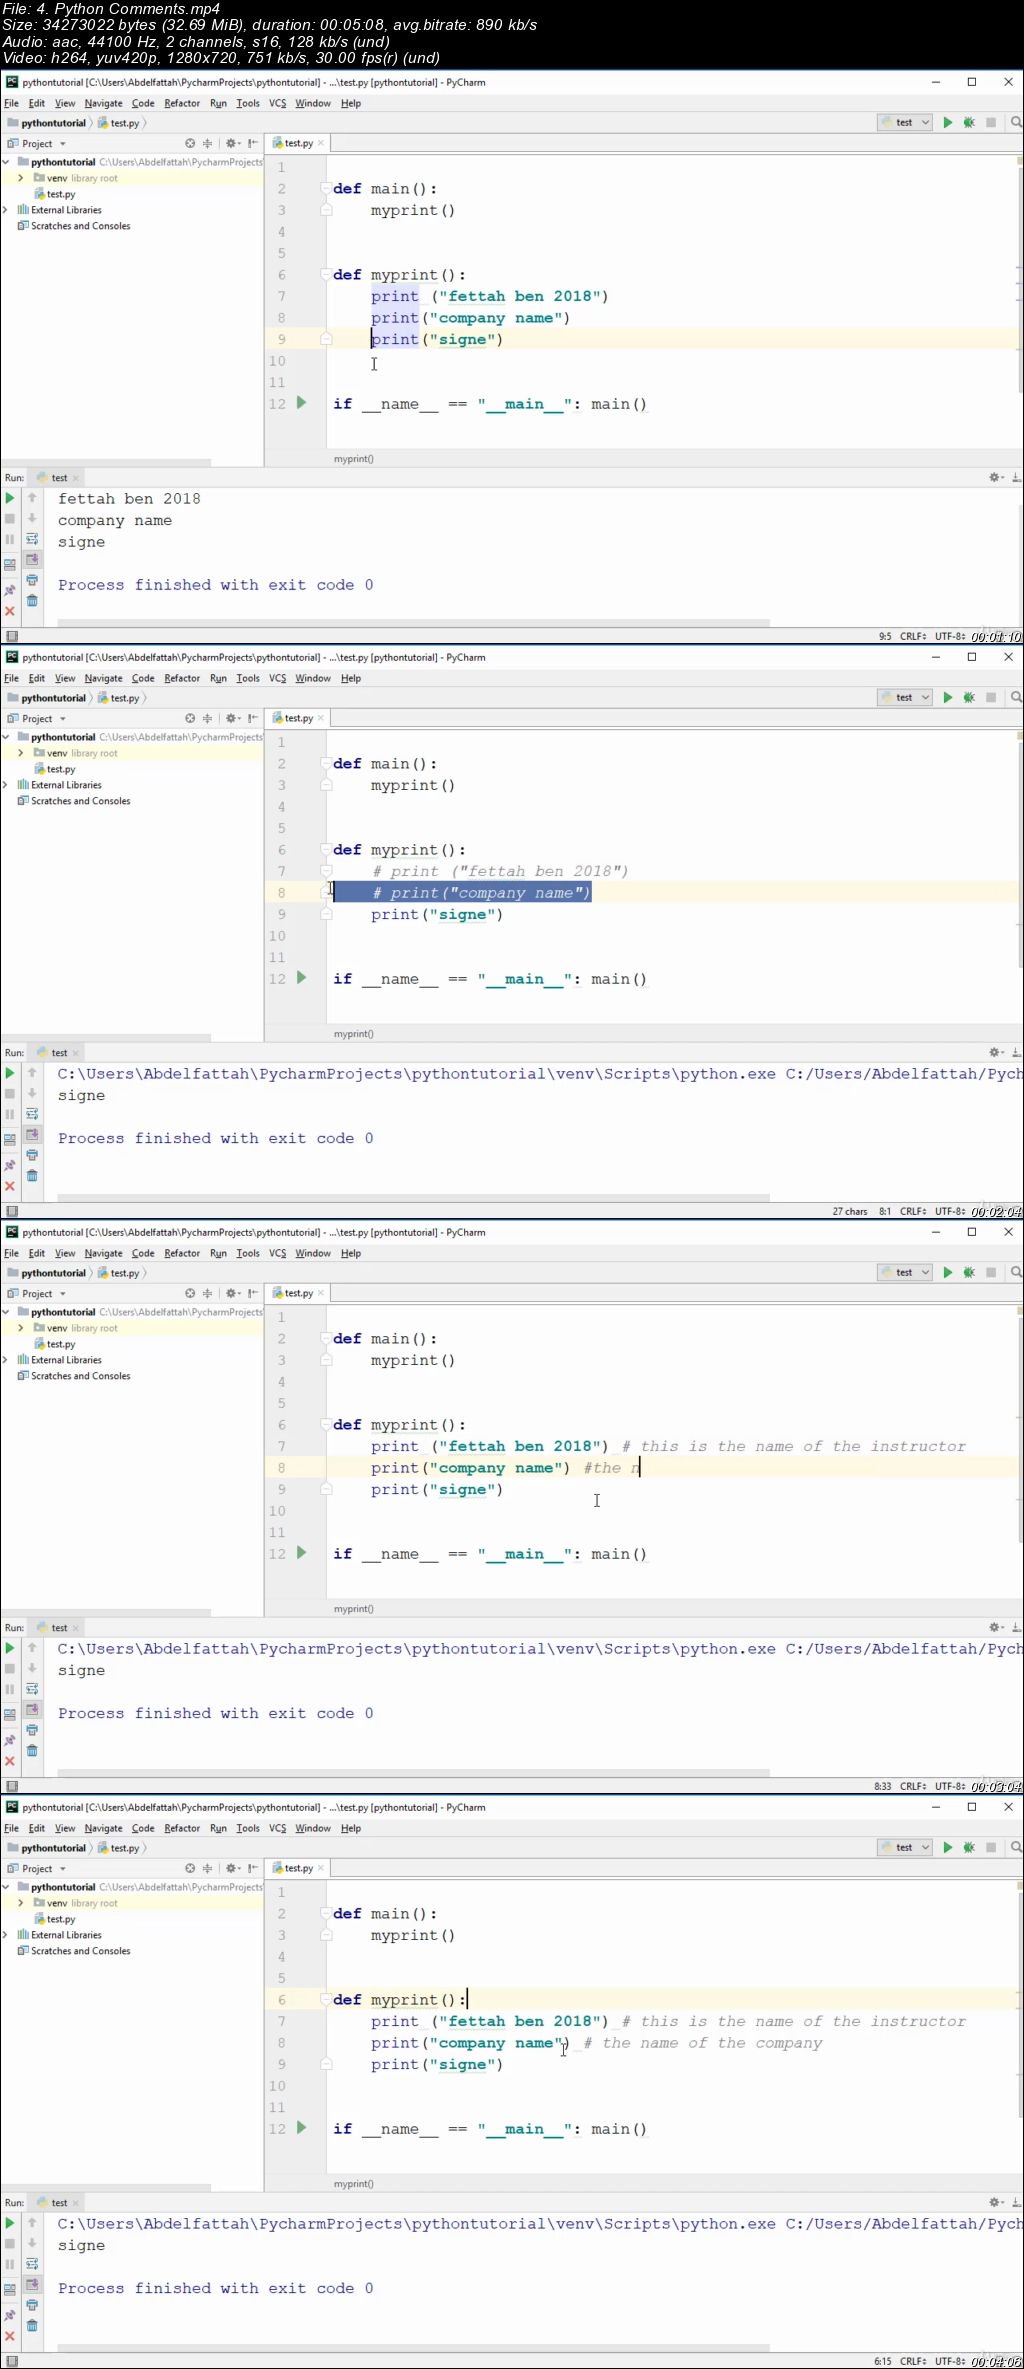Click the status bar tool-window icon in fourth frame
This screenshot has width=1024, height=2369.
11,2361
